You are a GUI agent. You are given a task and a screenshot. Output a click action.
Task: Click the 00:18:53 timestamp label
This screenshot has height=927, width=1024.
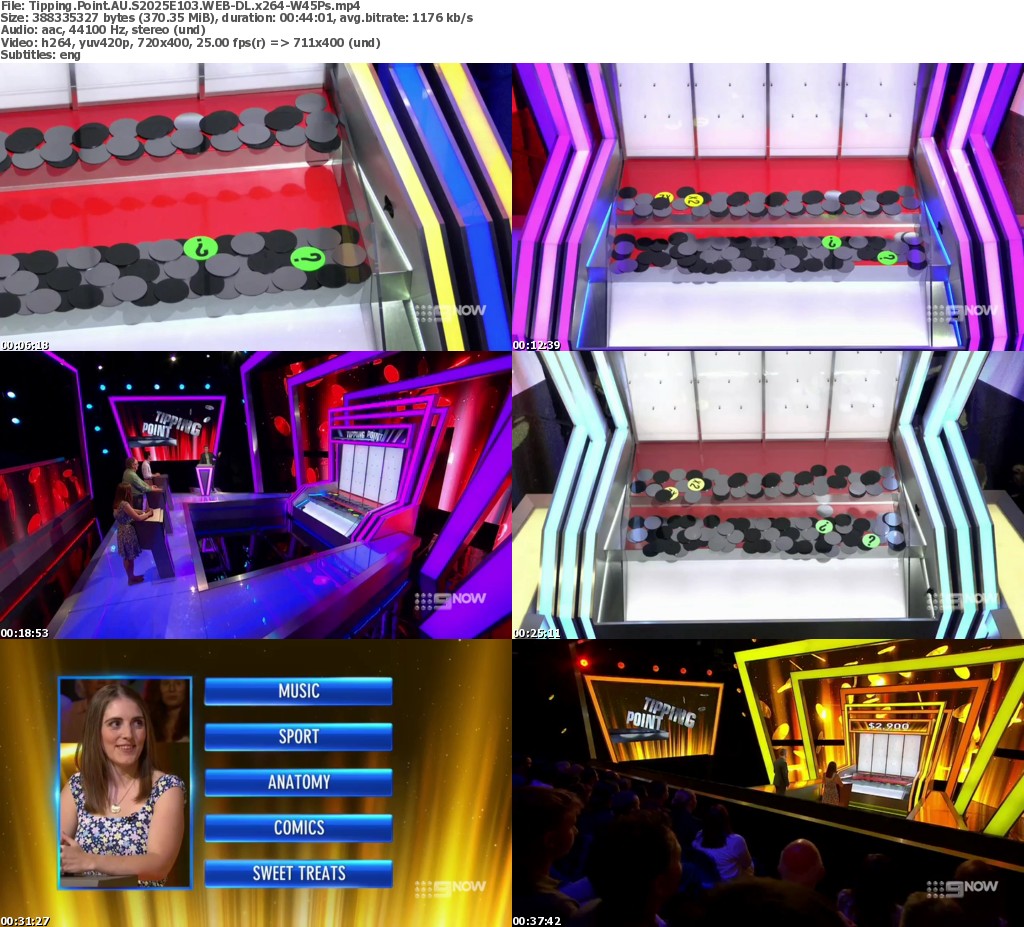pos(25,633)
